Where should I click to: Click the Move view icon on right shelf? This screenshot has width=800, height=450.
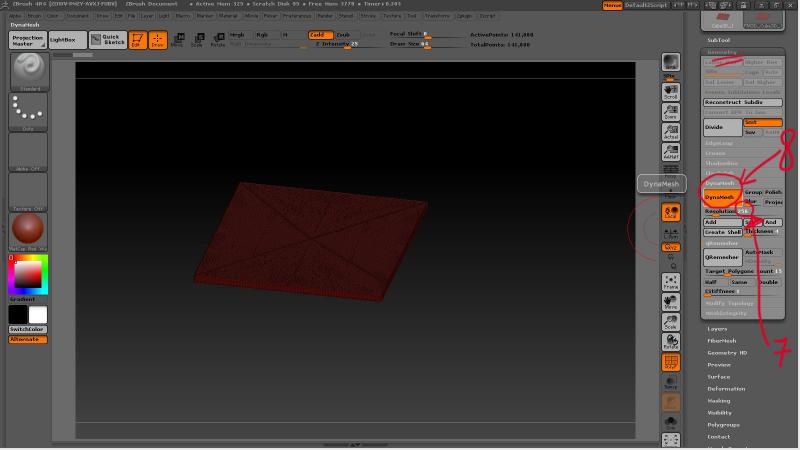(x=670, y=302)
